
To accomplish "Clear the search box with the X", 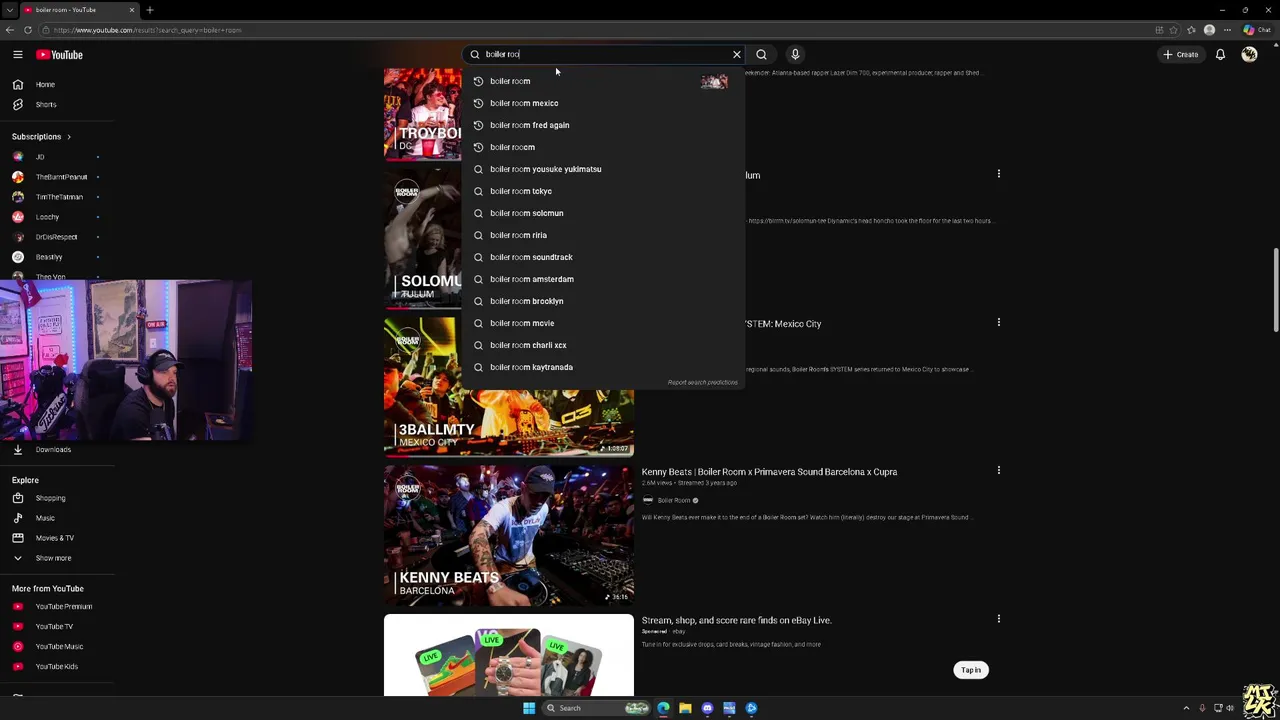I will click(x=737, y=54).
